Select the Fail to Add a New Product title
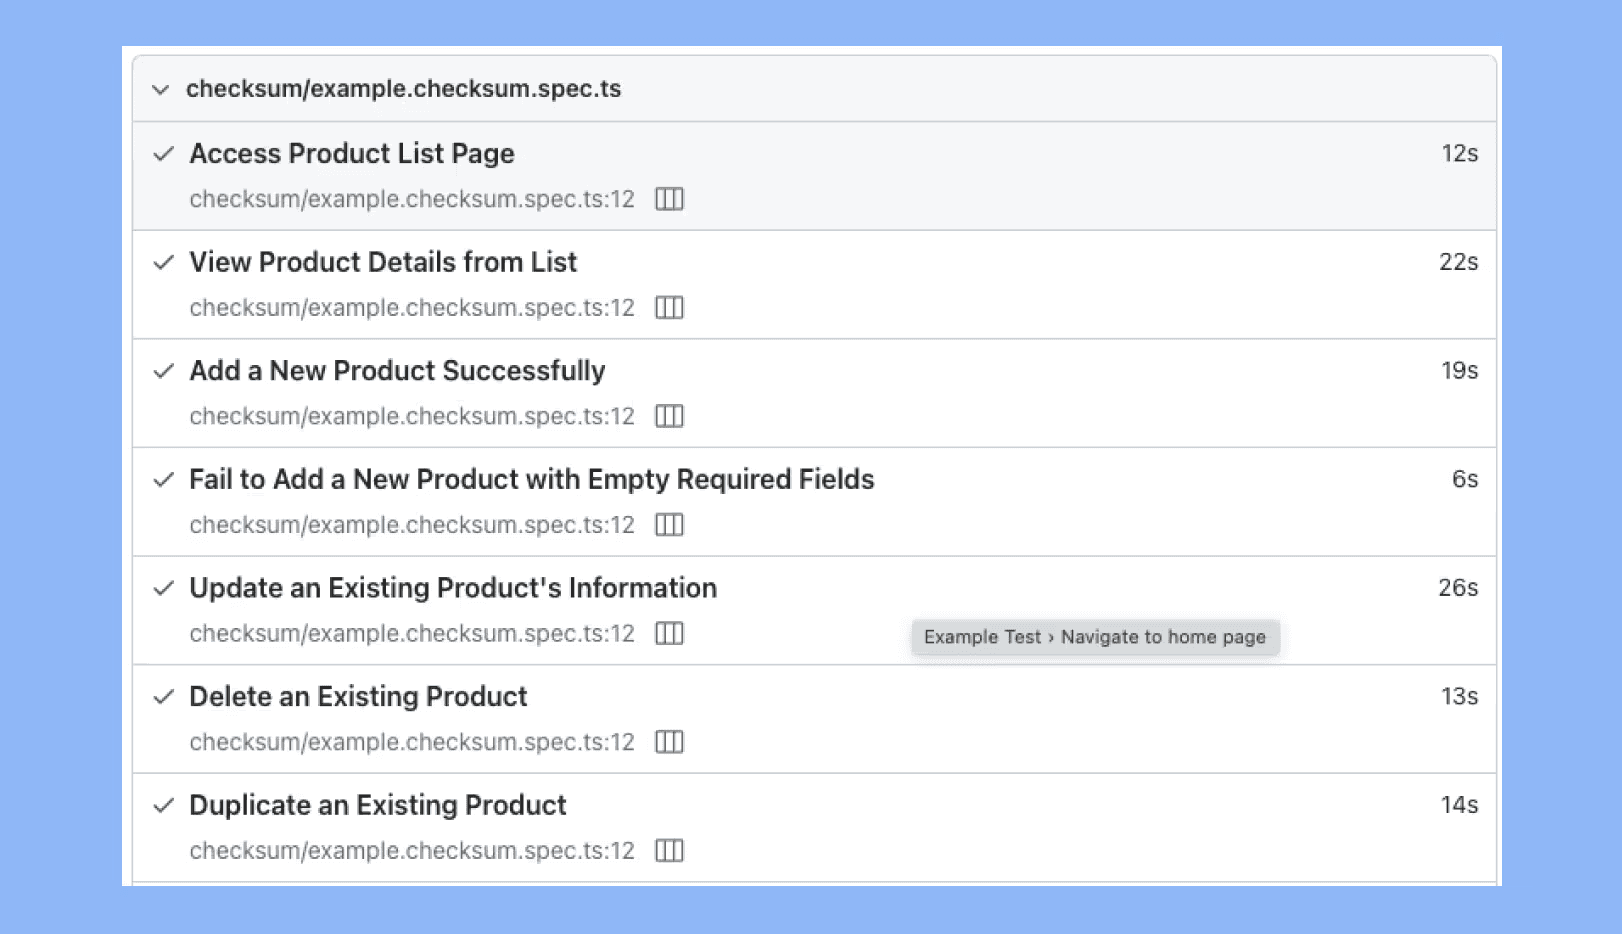 [531, 480]
